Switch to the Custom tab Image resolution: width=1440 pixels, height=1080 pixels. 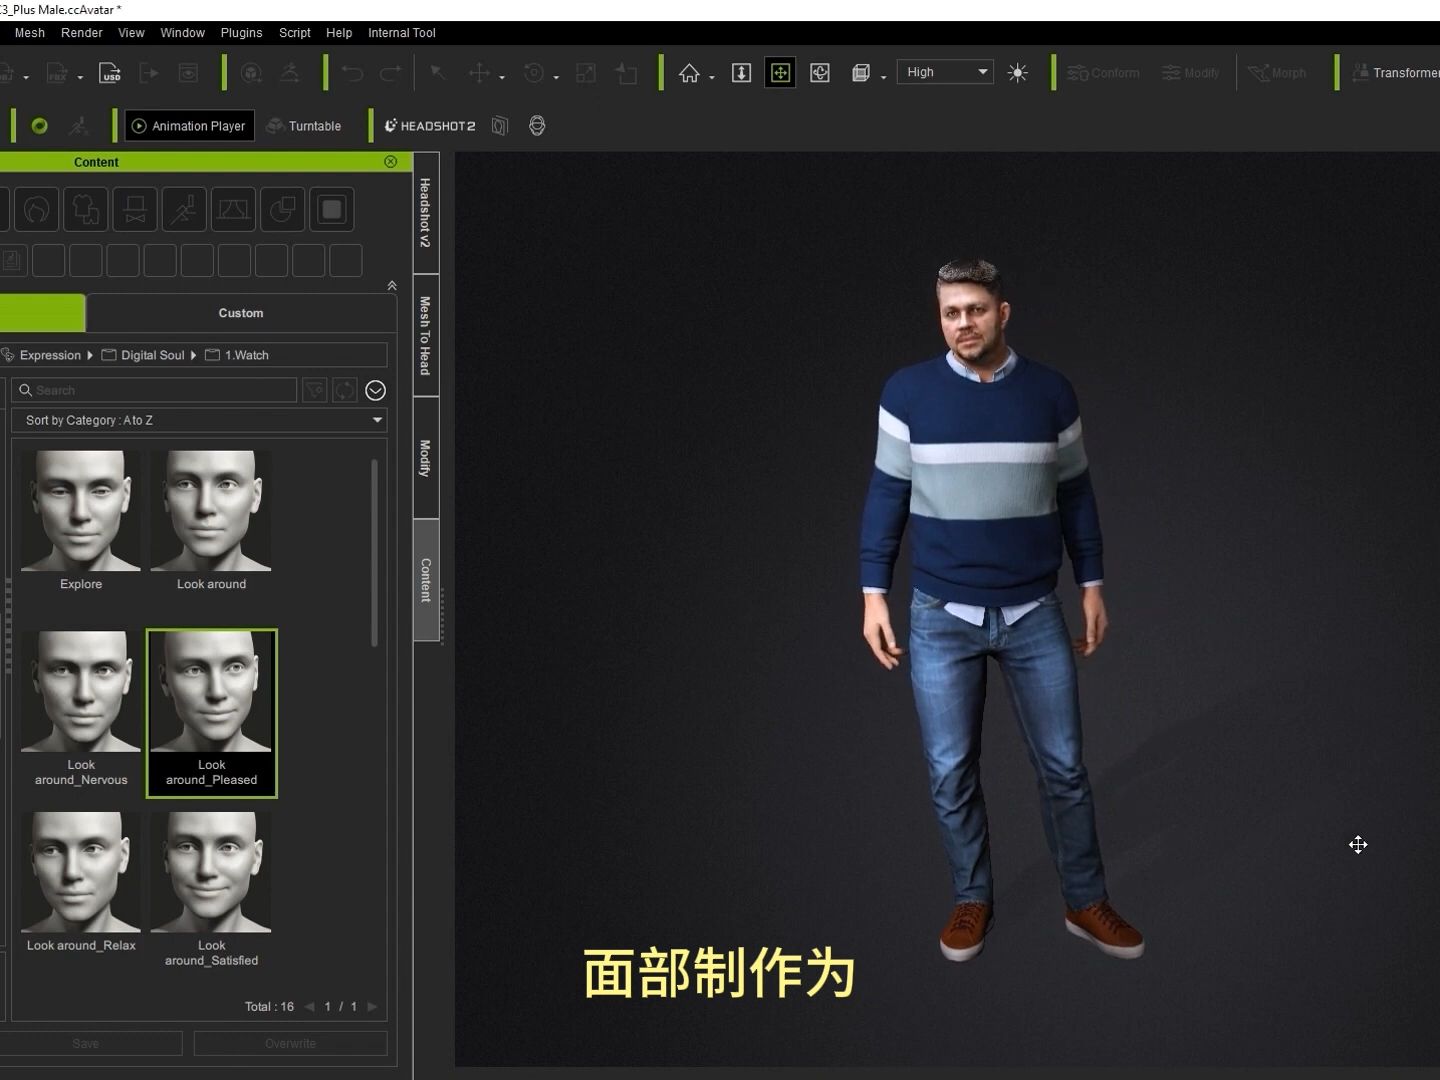[x=241, y=313]
